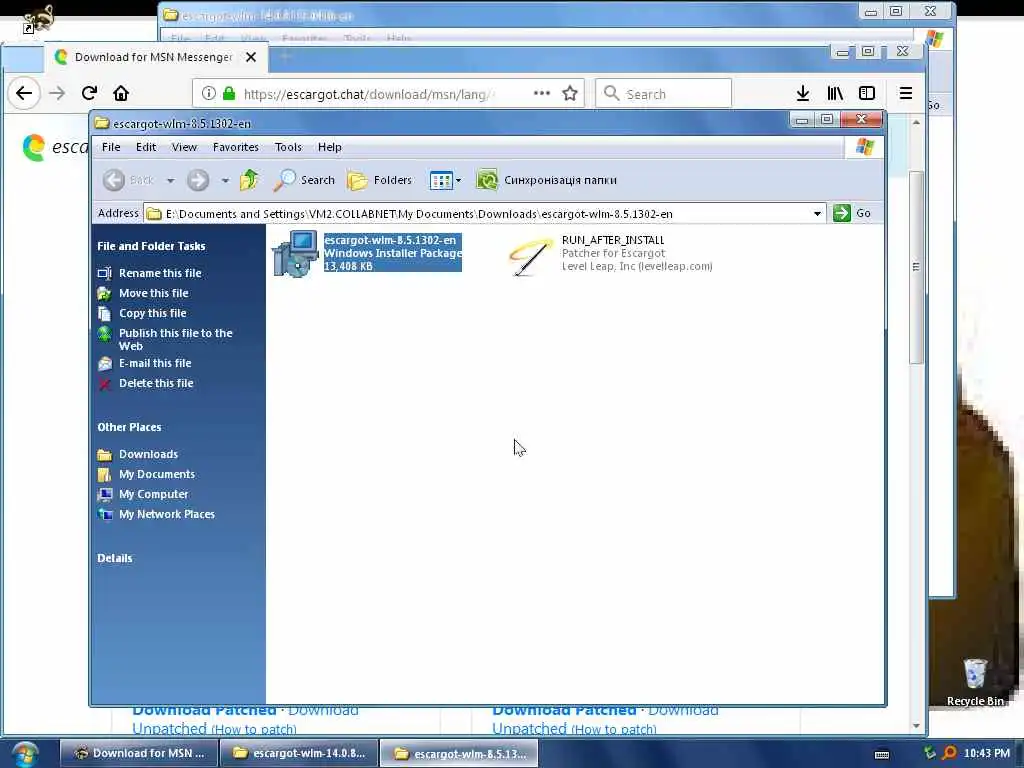The width and height of the screenshot is (1024, 768).
Task: Open the File menu
Action: click(111, 147)
